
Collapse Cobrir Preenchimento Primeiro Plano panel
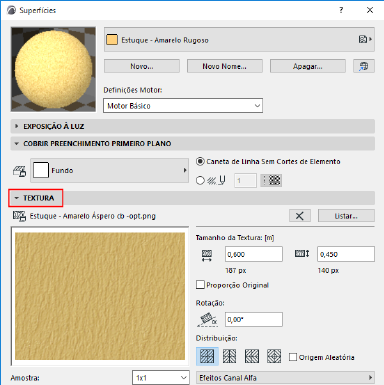[193, 144]
